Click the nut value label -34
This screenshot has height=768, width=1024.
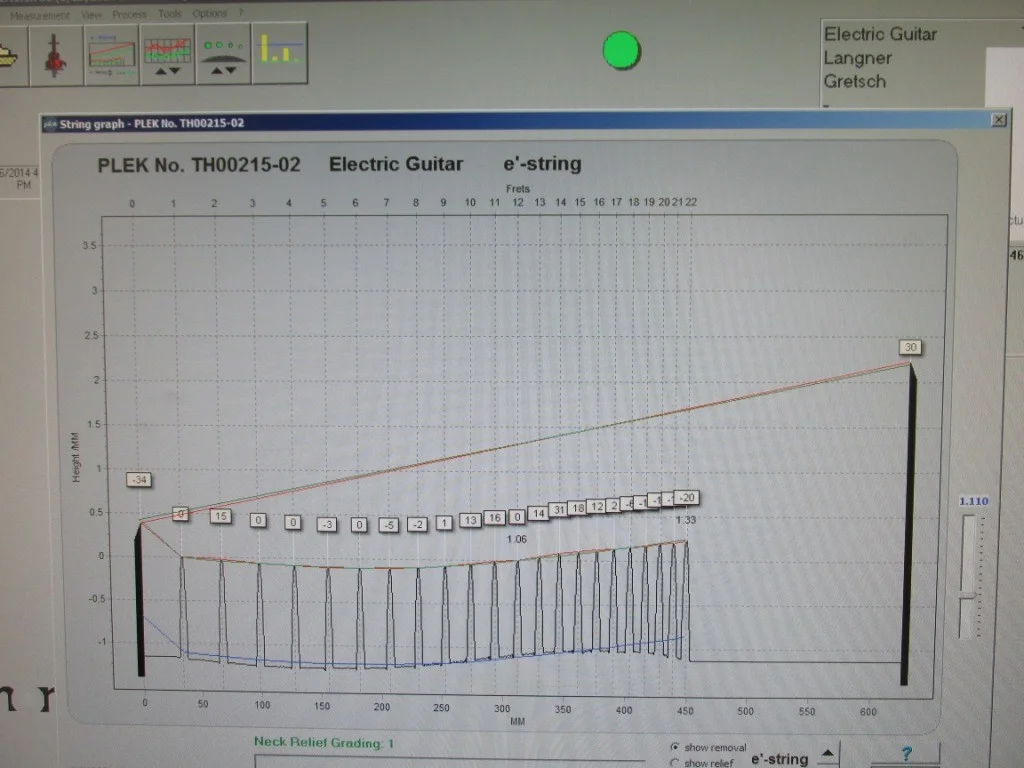tap(139, 480)
